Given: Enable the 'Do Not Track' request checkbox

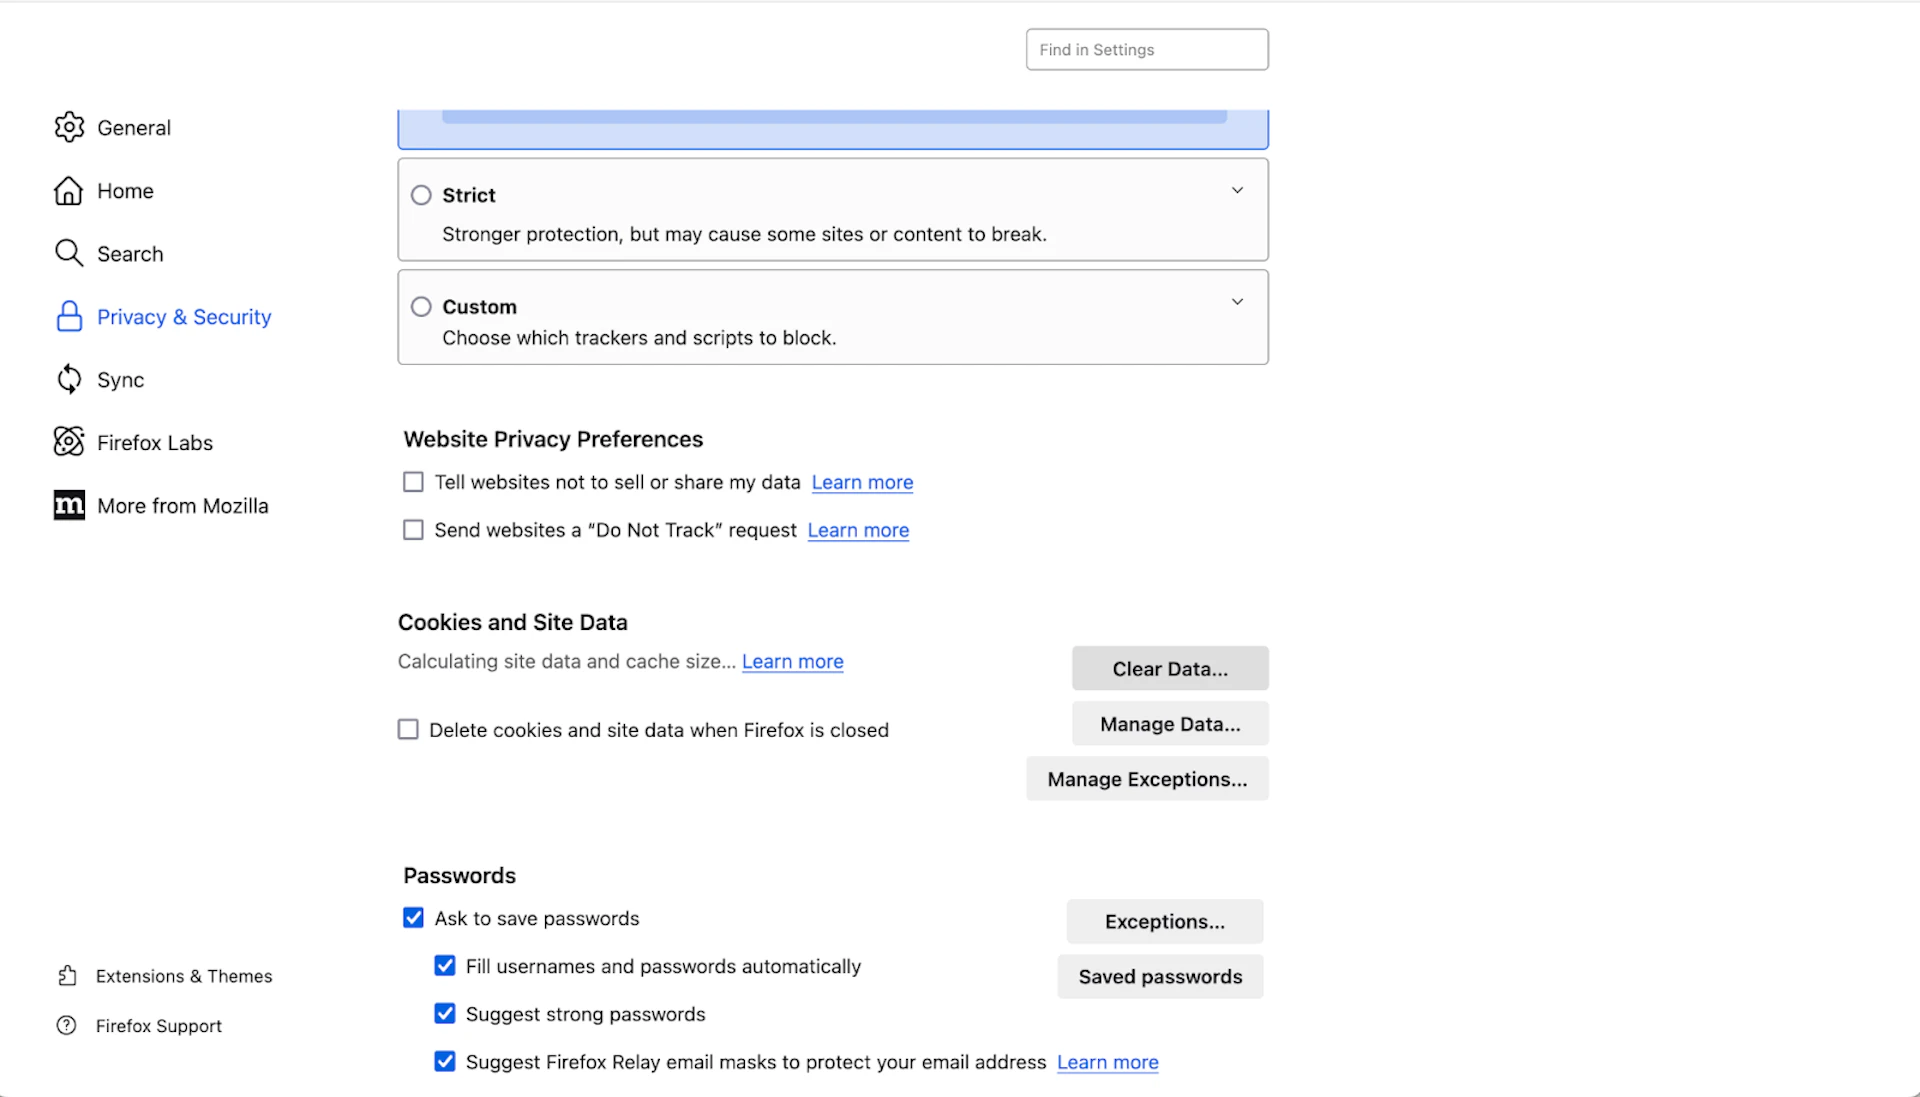Looking at the screenshot, I should point(413,530).
